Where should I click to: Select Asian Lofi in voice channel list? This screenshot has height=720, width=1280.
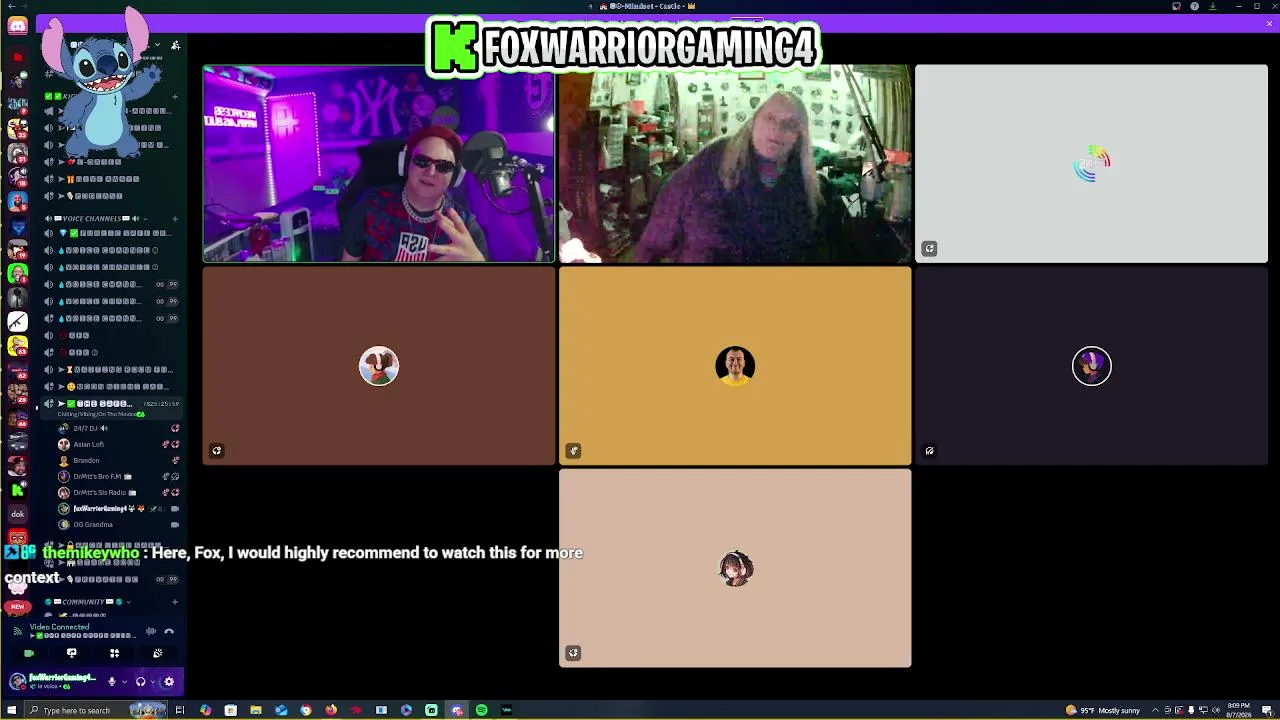118,444
